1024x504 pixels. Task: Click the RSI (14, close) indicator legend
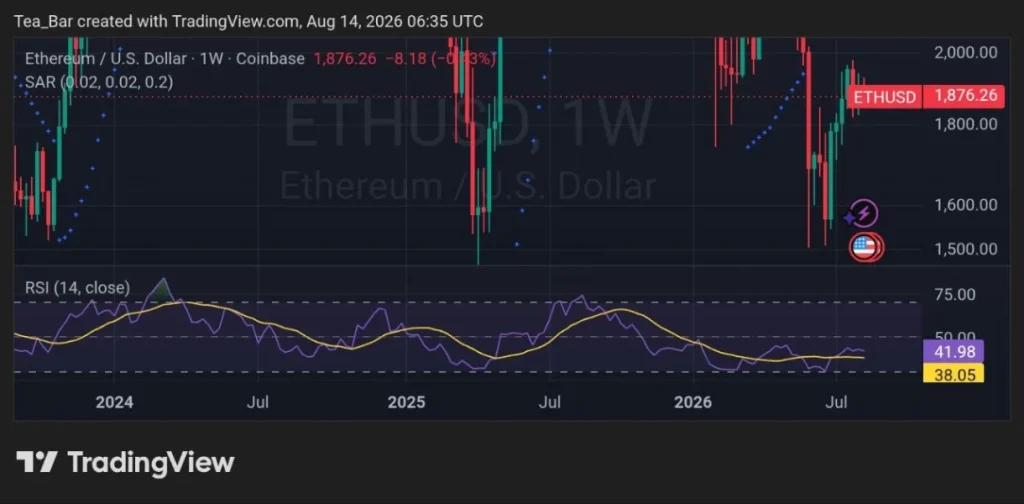pos(77,287)
